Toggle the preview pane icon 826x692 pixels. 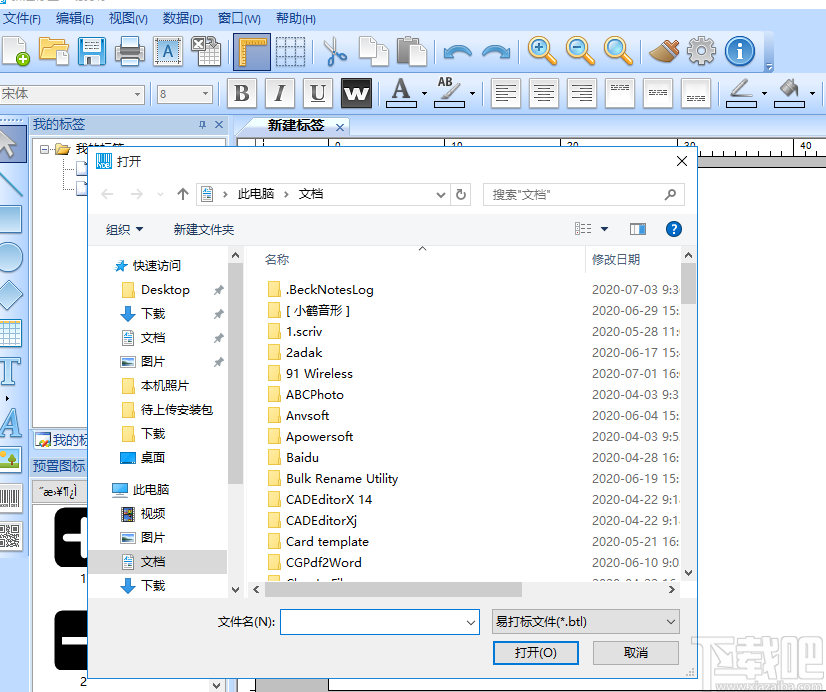[x=637, y=229]
